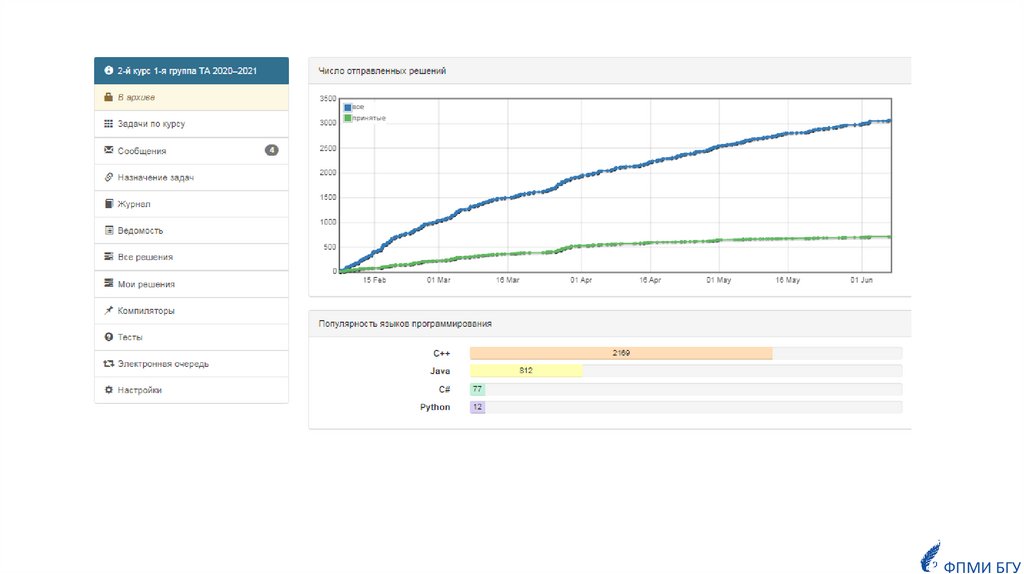This screenshot has width=1024, height=574.
Task: Click the envelope icon for Сообщения
Action: (108, 151)
